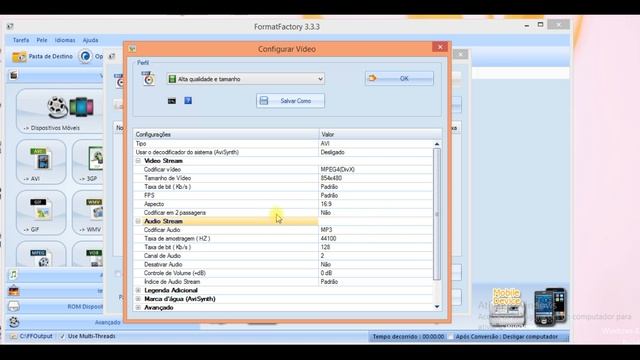Open the audio category music note icon
Image resolution: width=640 pixels, height=360 pixels.
[14, 275]
